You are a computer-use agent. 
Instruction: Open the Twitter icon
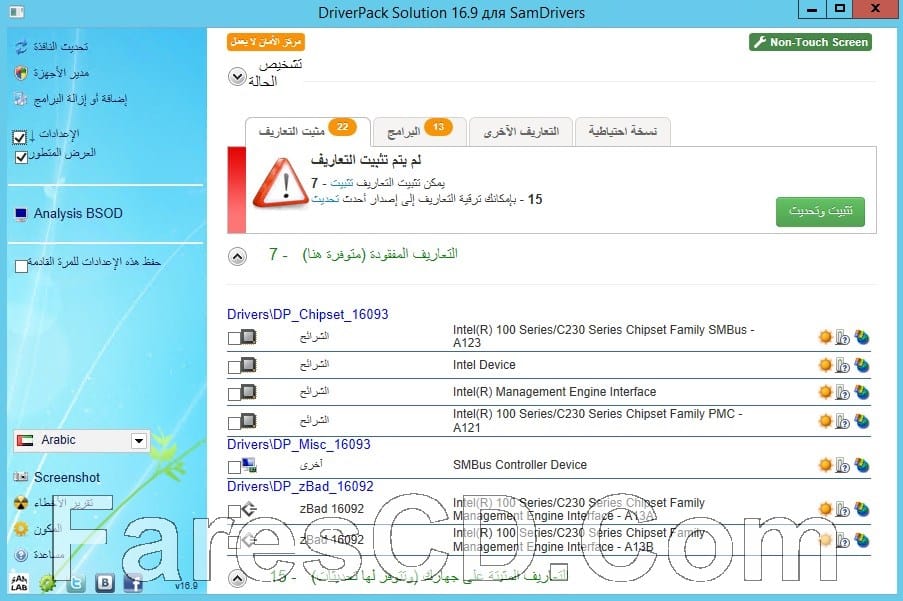76,583
